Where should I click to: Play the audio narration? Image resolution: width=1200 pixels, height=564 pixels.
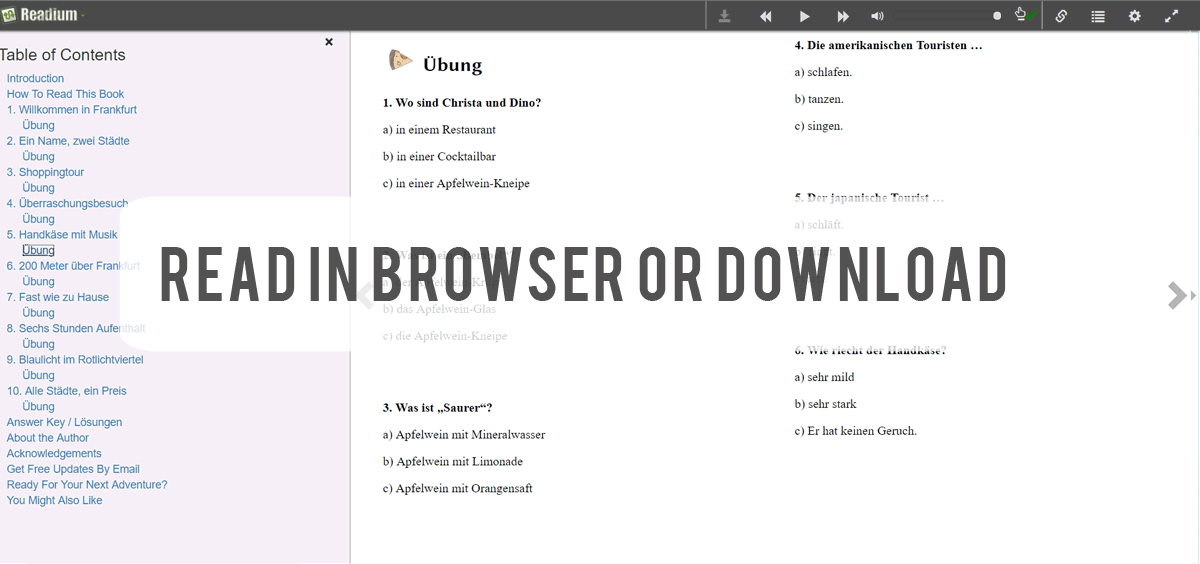click(x=804, y=16)
